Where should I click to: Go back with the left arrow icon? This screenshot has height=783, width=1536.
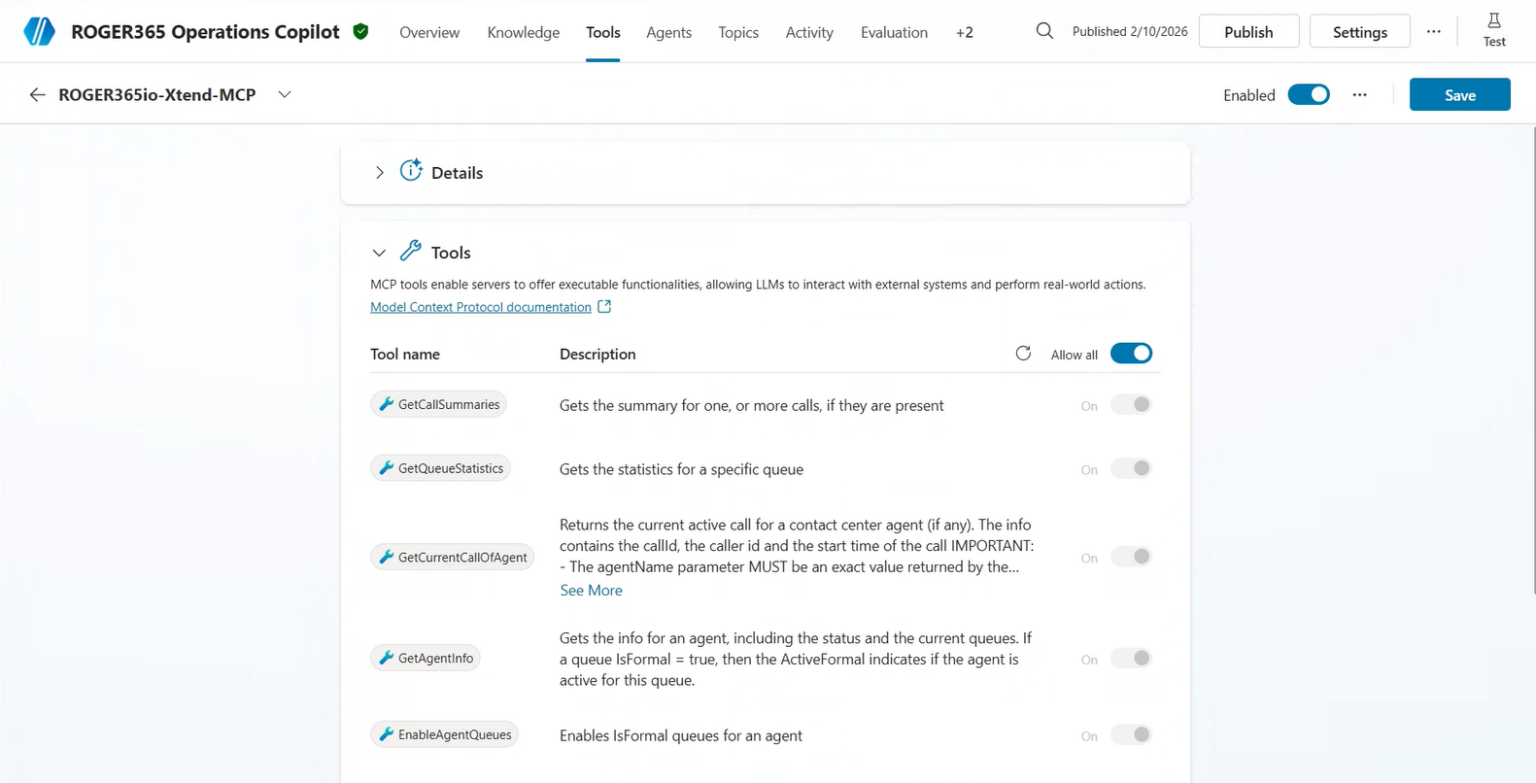tap(38, 94)
